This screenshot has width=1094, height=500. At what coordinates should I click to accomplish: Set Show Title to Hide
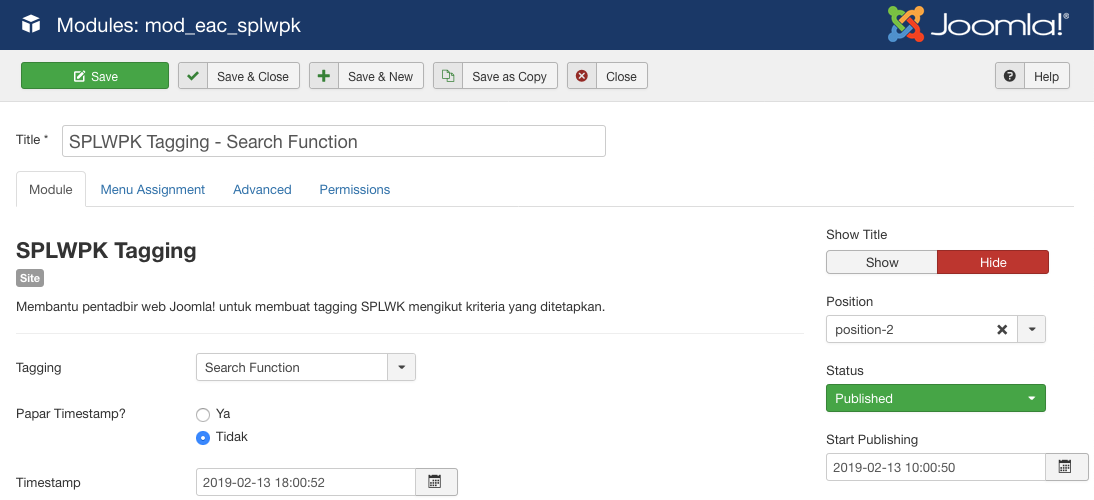(x=992, y=262)
